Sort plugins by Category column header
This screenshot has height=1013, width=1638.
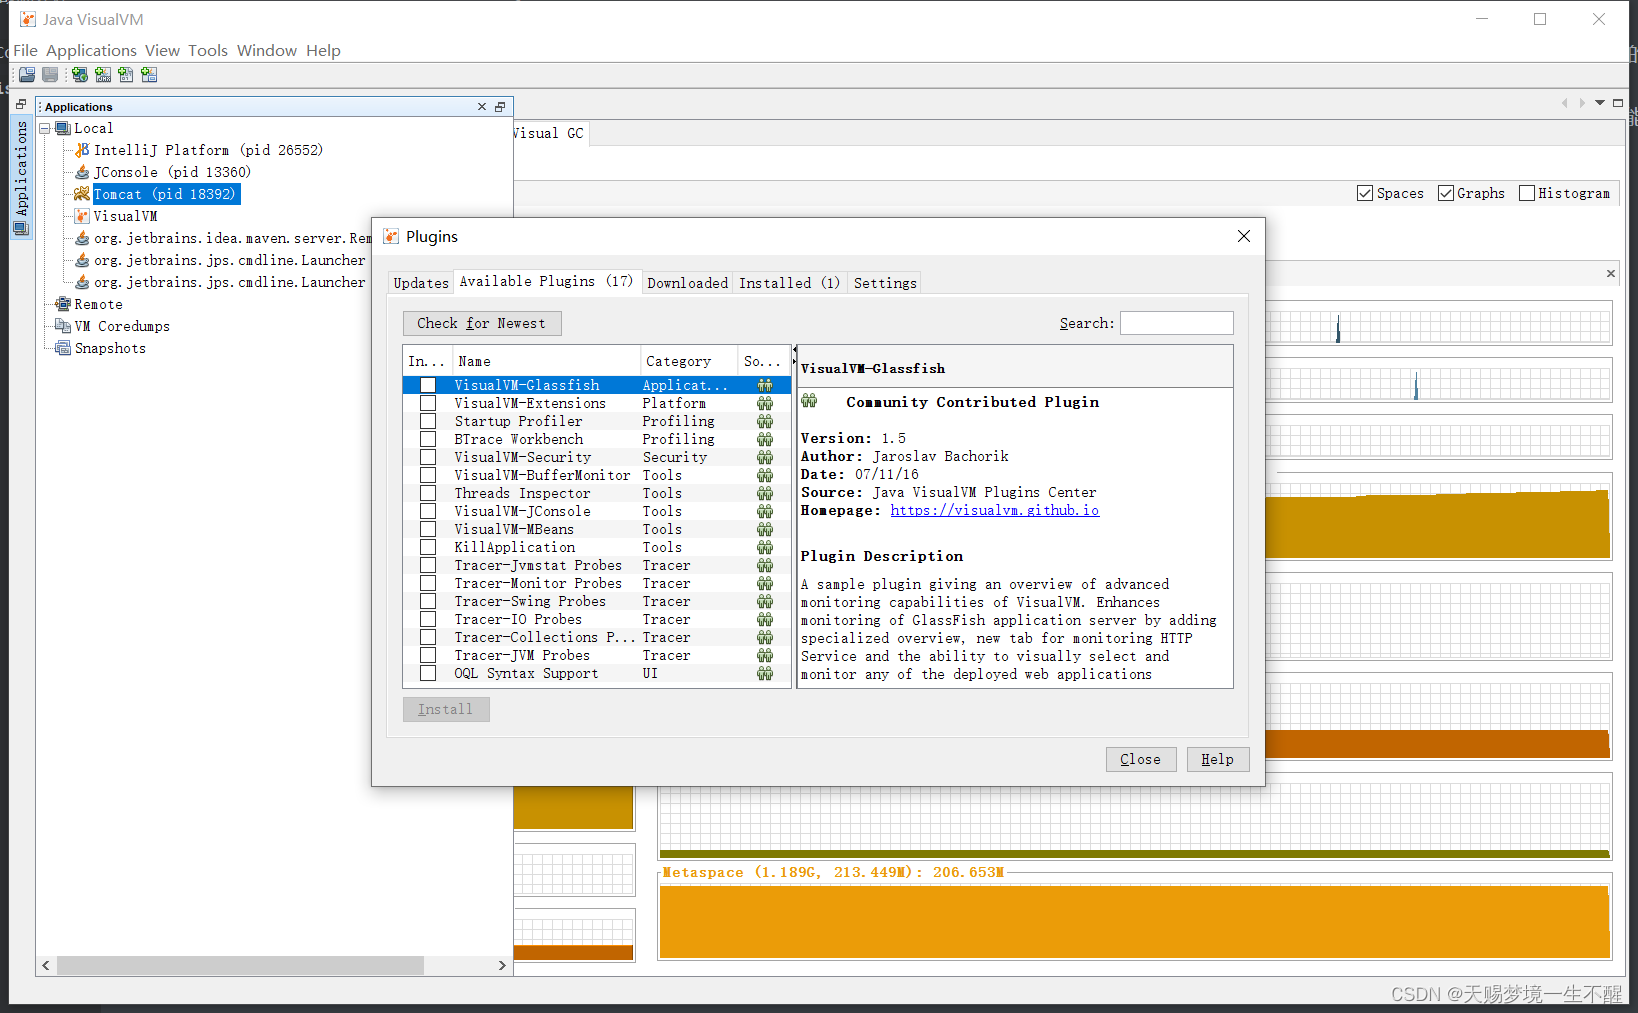pos(689,361)
